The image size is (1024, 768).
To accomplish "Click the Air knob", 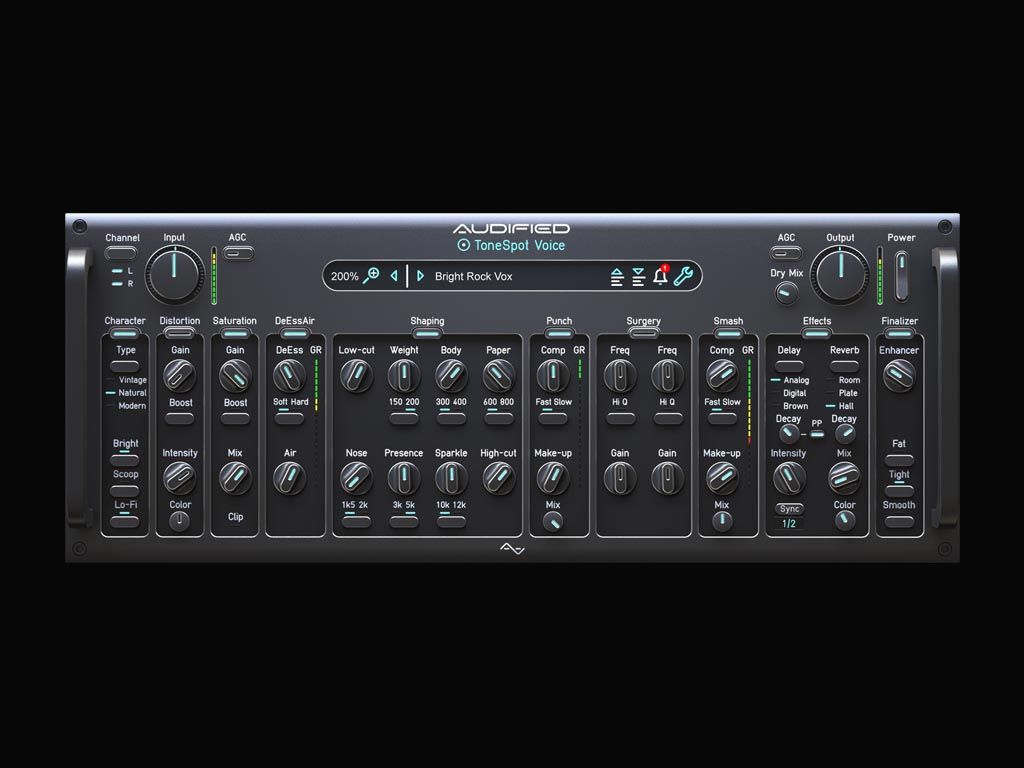I will [x=289, y=478].
